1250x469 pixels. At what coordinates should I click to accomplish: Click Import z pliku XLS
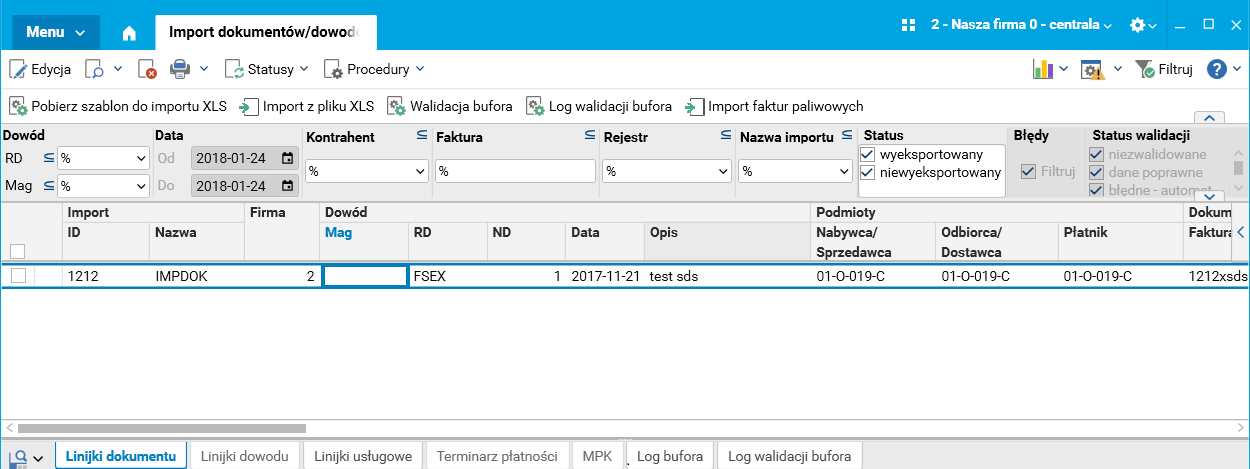point(306,106)
